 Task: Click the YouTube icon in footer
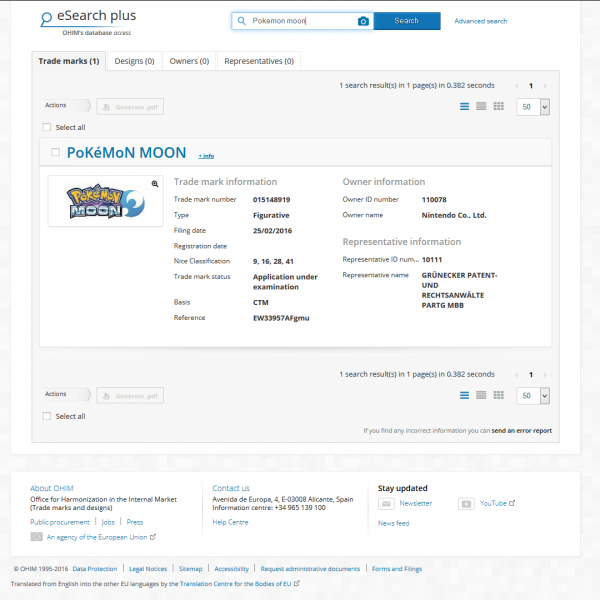(466, 504)
